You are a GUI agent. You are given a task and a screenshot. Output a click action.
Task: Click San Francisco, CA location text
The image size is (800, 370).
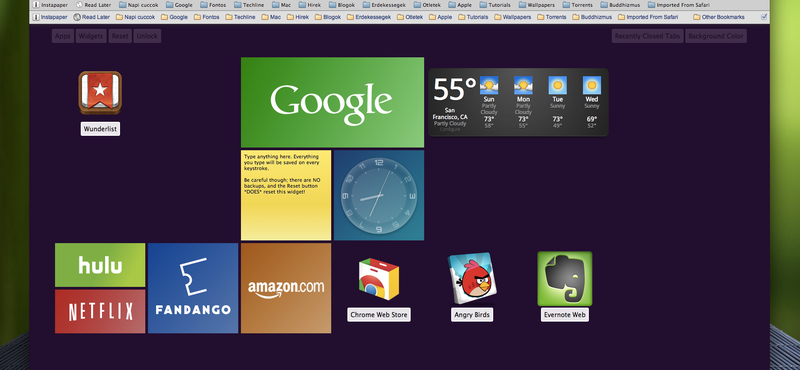tap(450, 114)
